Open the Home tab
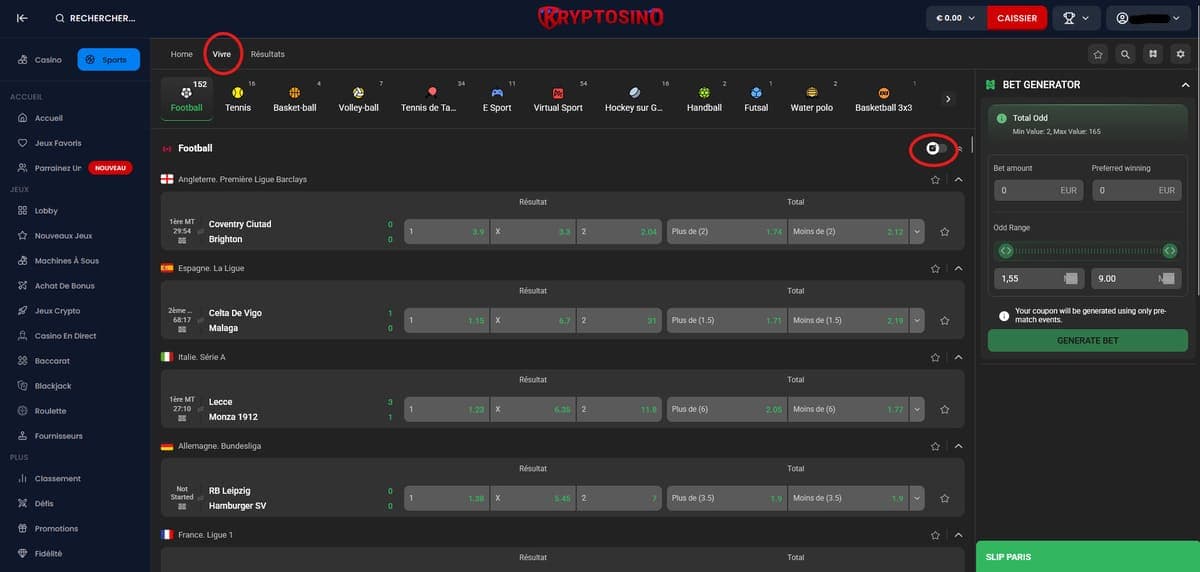1200x572 pixels. (x=181, y=54)
